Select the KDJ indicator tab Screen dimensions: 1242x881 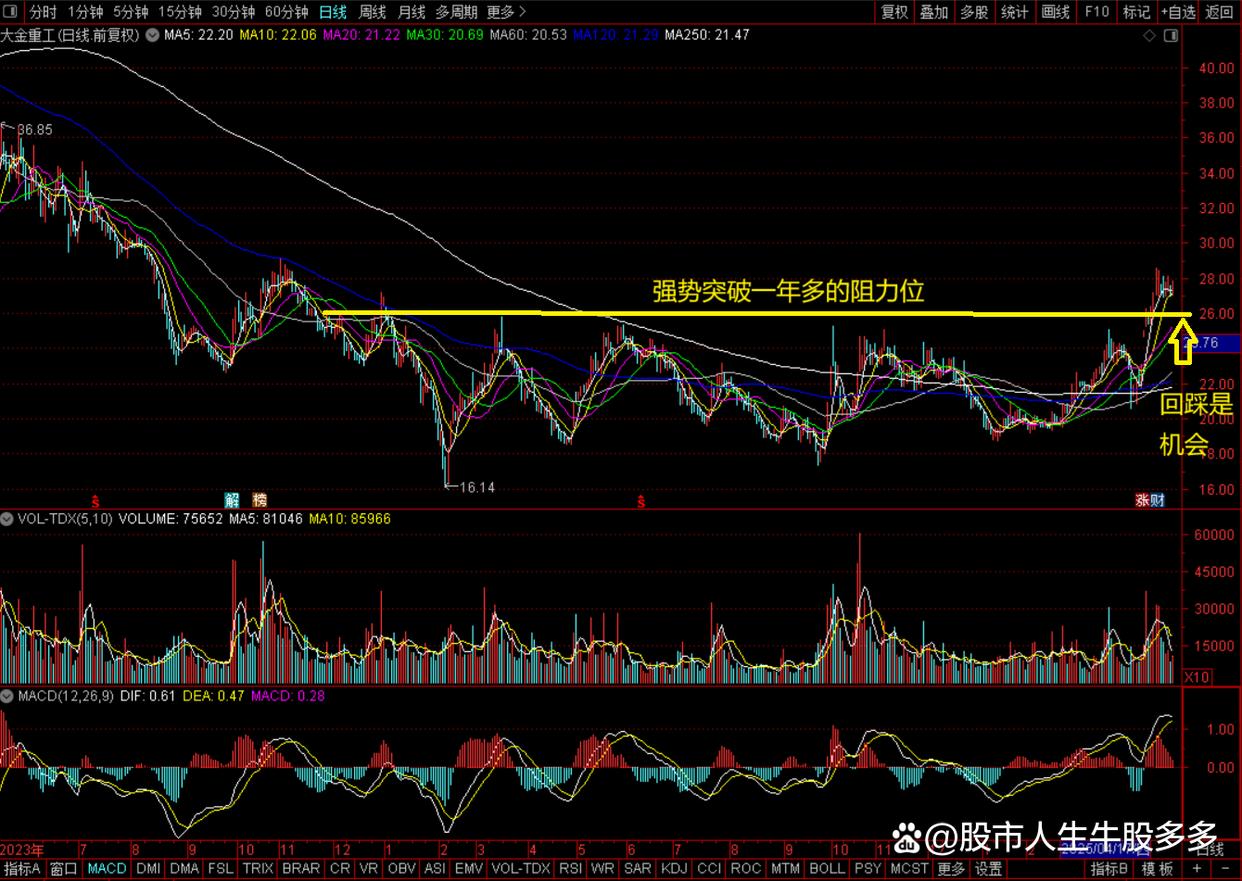(x=675, y=869)
